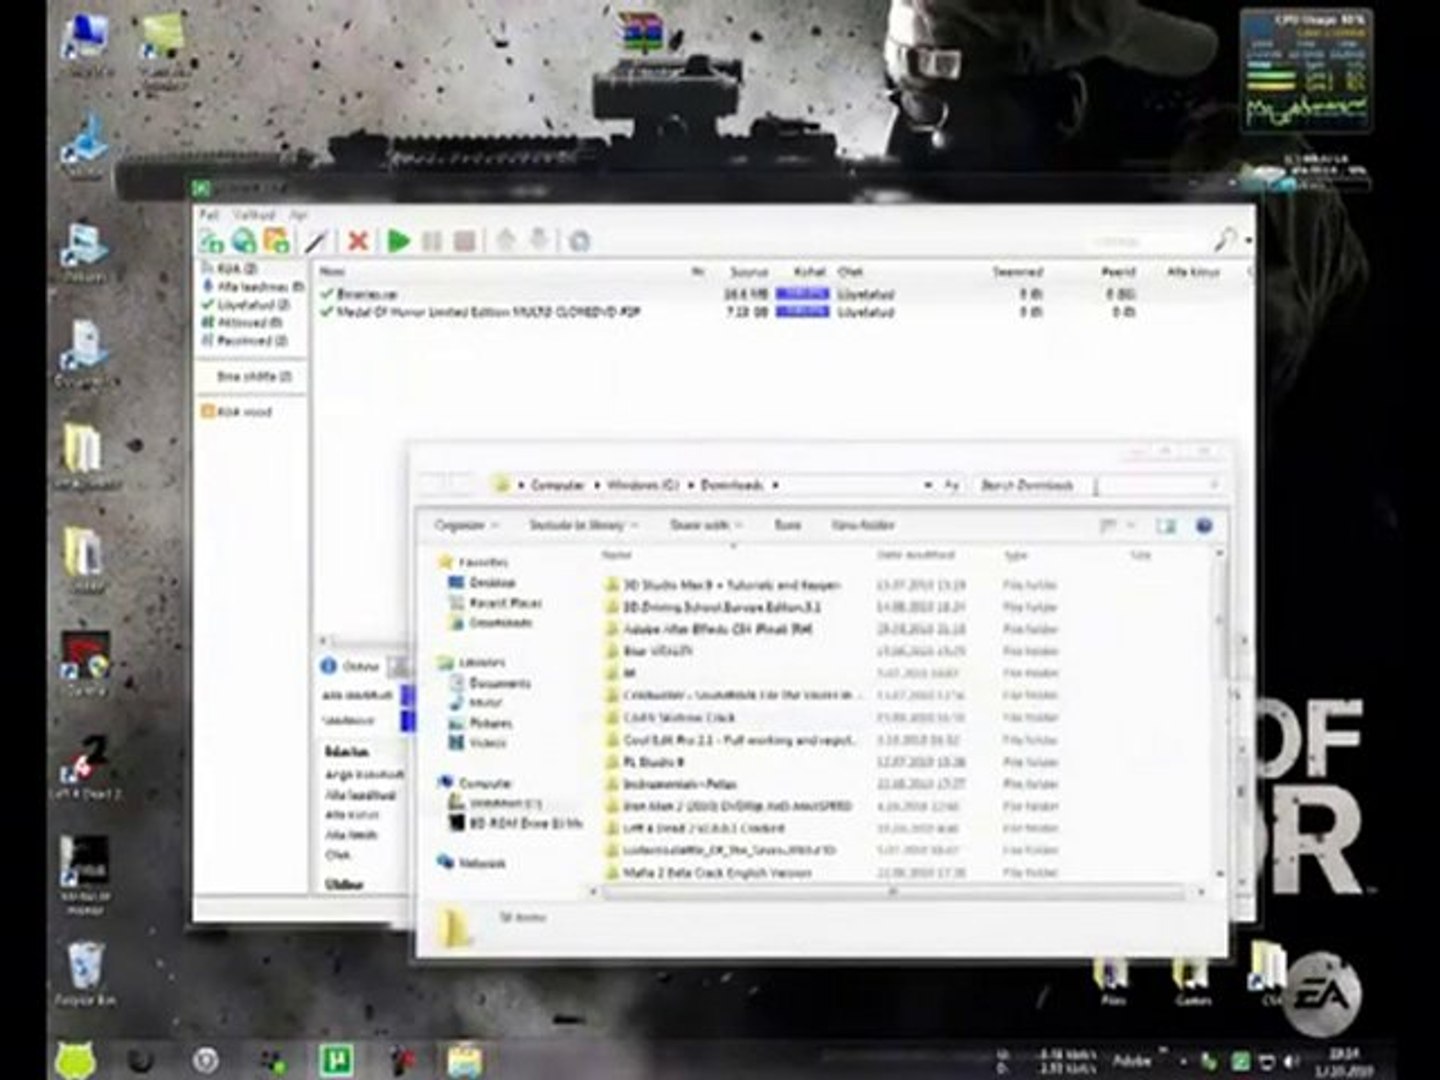Open uTorrent Preferences gear icon
Image resolution: width=1440 pixels, height=1080 pixels.
tap(579, 240)
